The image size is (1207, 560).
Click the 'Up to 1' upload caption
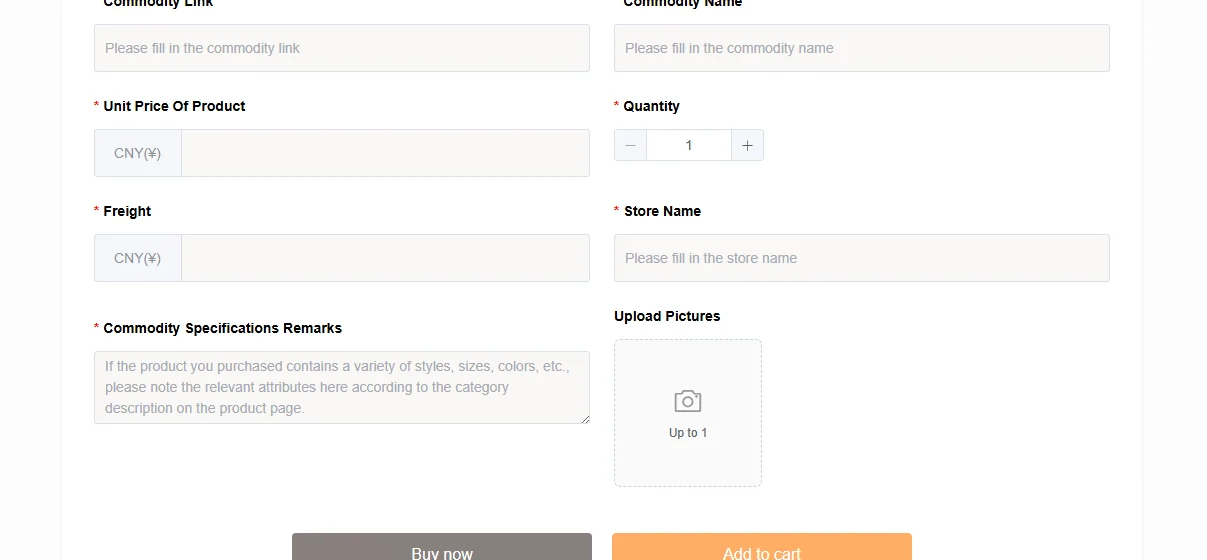(x=688, y=433)
